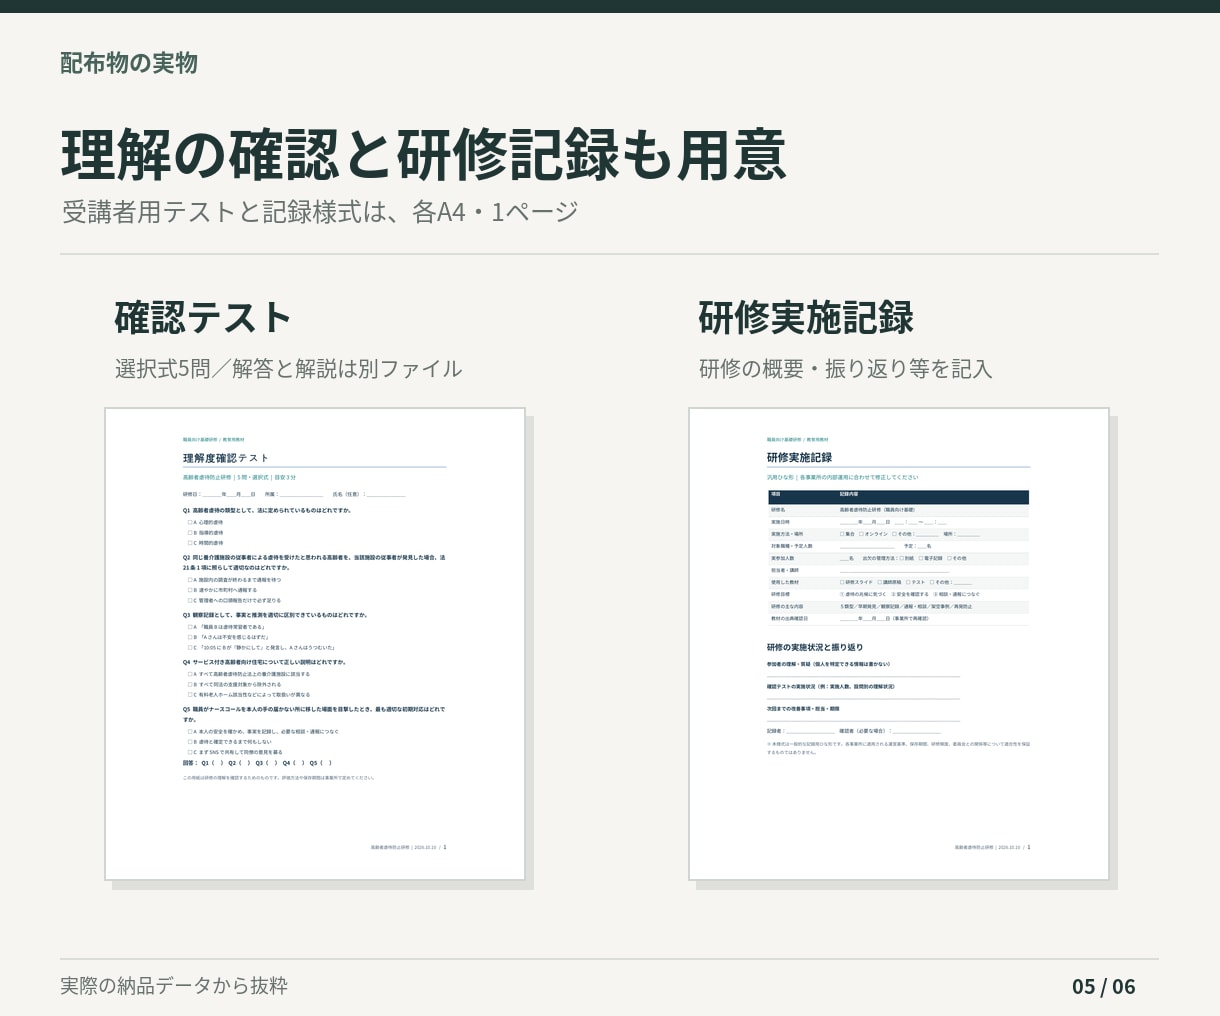Click the 研修日 date field on the test

click(219, 494)
